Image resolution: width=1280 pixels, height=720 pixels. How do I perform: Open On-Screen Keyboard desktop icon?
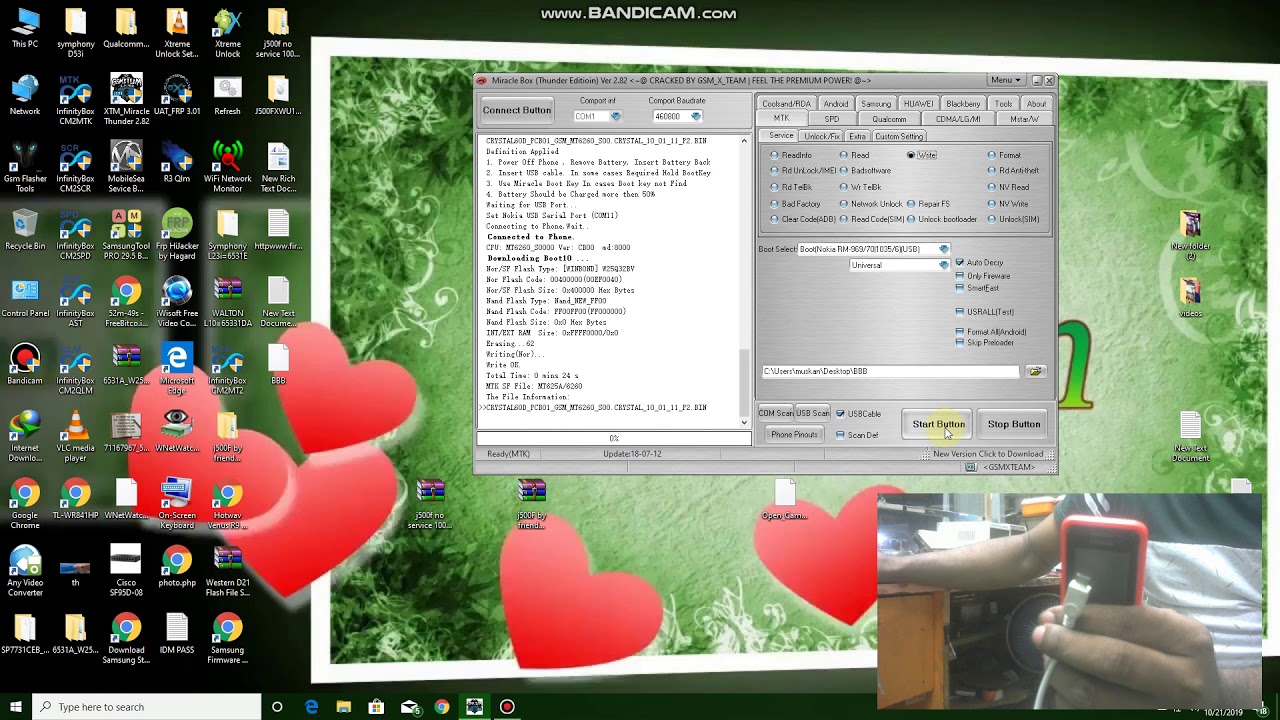point(177,505)
